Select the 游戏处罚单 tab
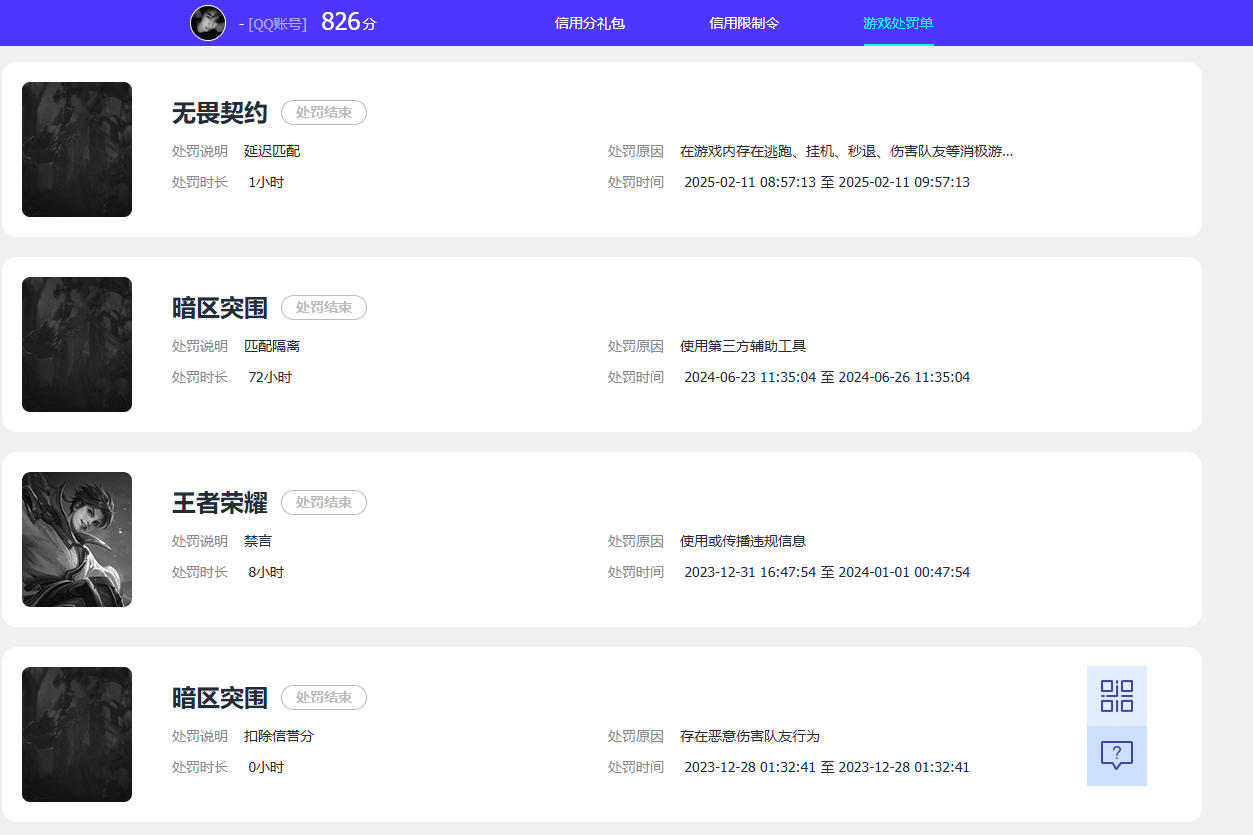Viewport: 1253px width, 835px height. (x=898, y=23)
